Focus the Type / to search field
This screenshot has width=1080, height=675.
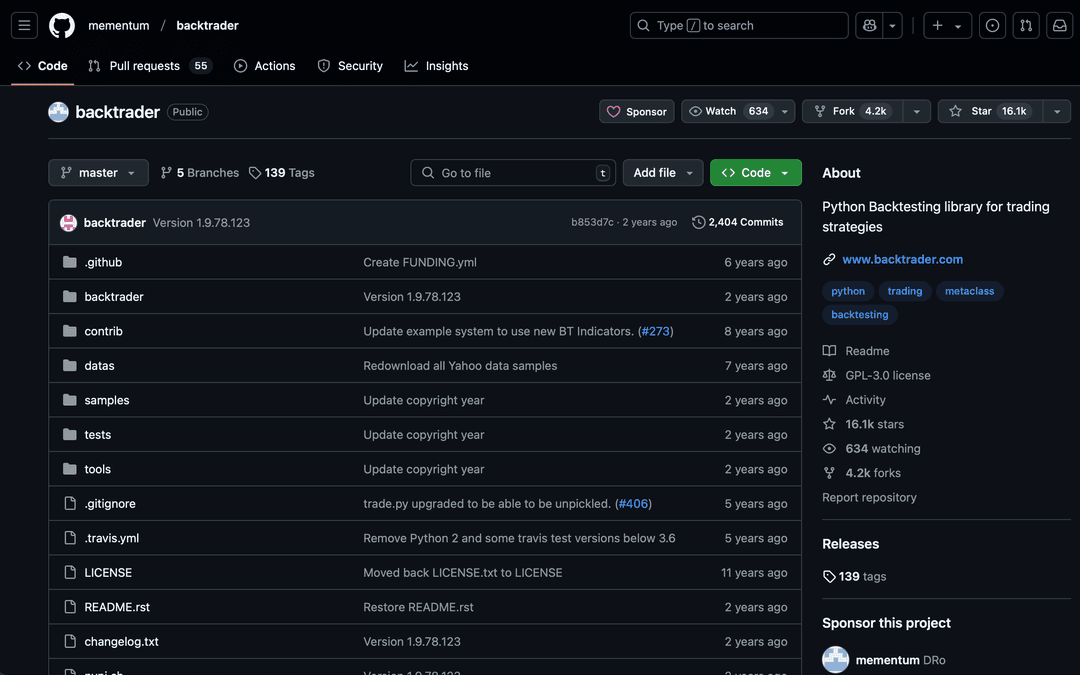739,25
